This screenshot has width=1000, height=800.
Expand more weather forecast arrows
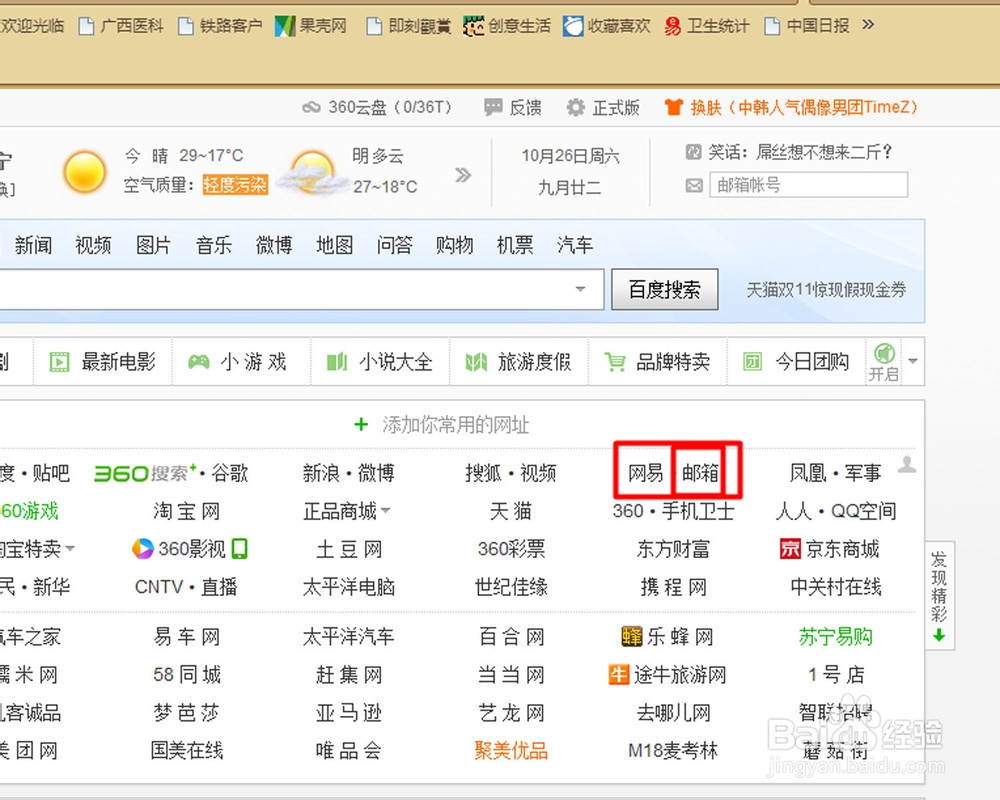463,174
